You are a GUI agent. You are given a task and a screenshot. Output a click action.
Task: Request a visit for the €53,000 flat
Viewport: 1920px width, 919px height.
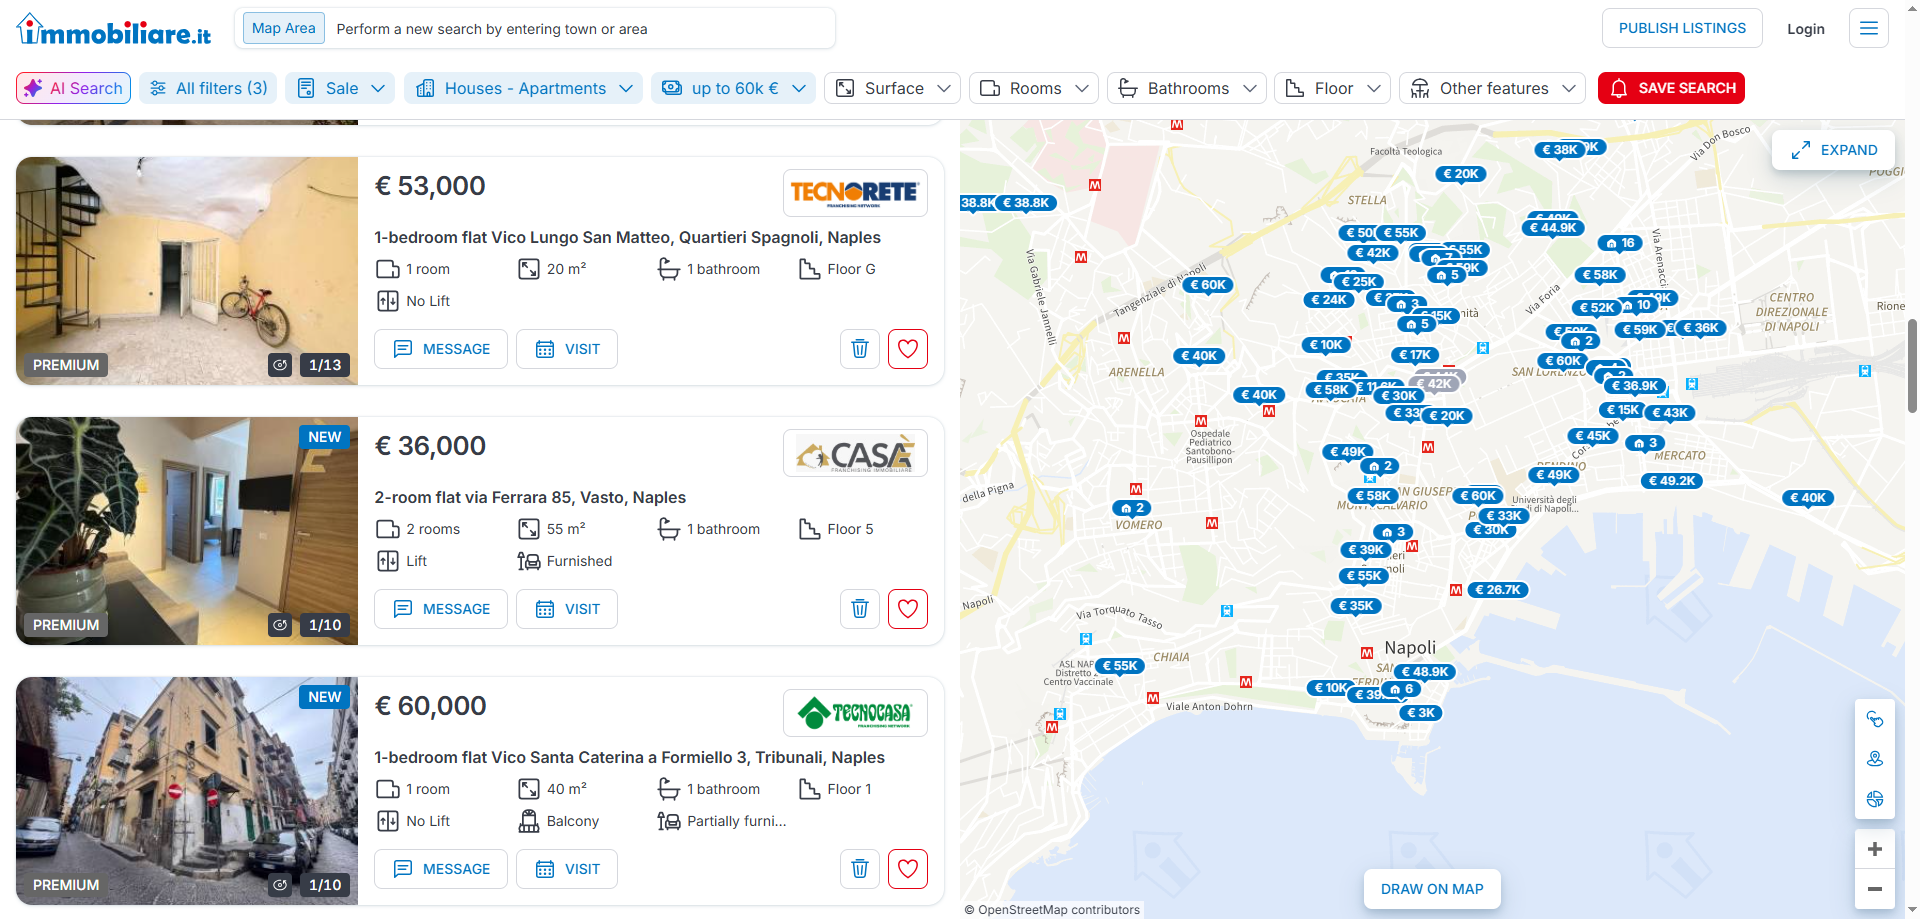pyautogui.click(x=567, y=349)
